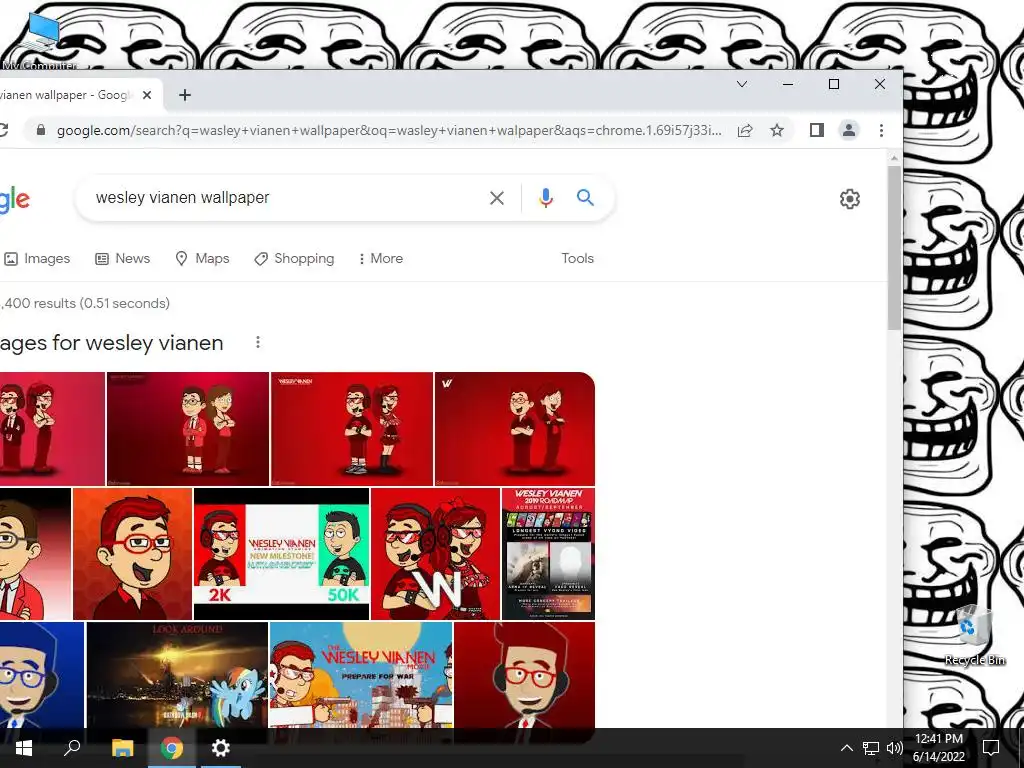Open Windows taskbar search
This screenshot has width=1024, height=768.
[x=72, y=748]
